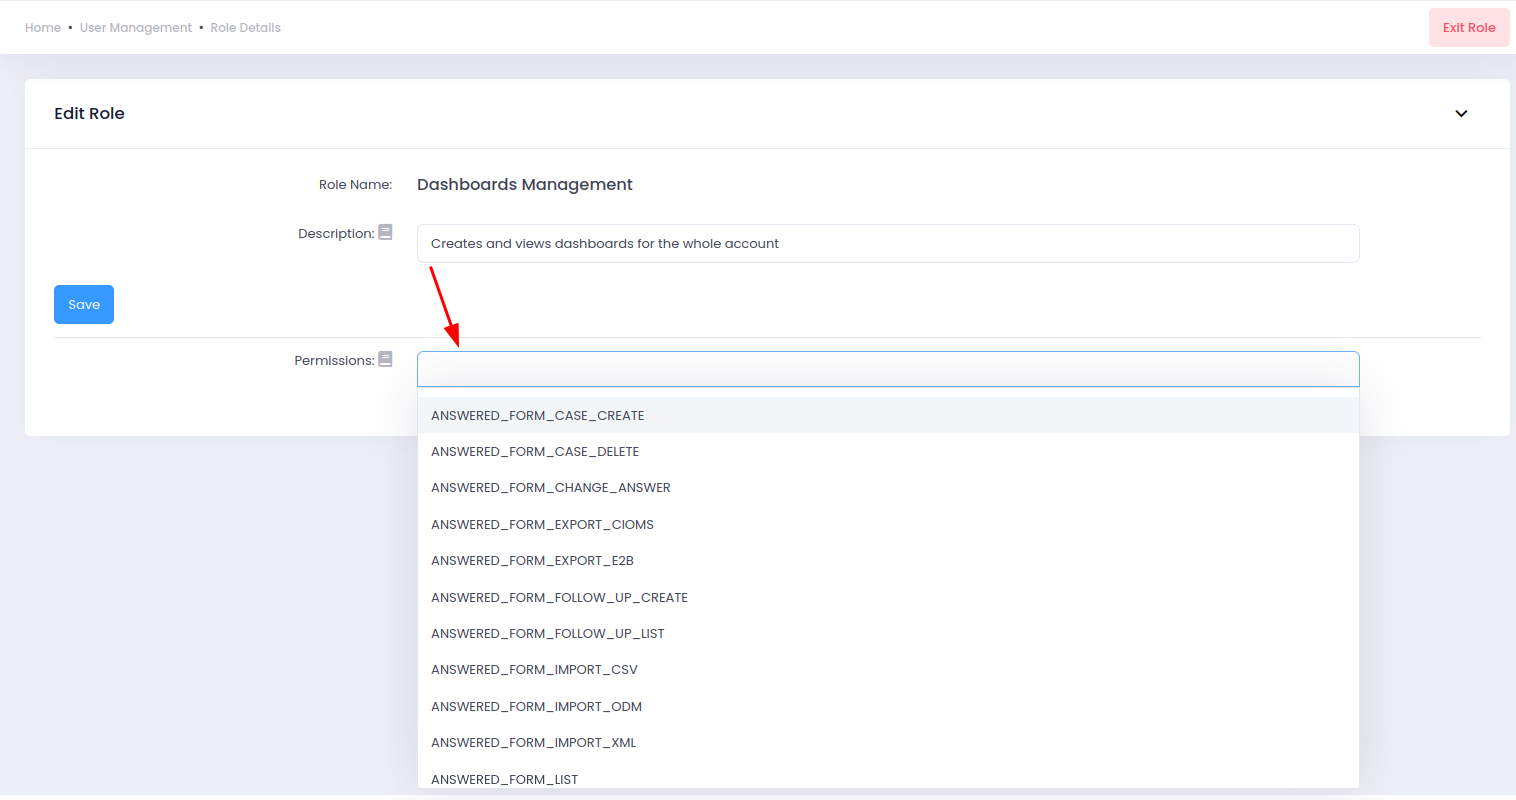
Task: Select ANSWERED_FORM_IMPORT_XML permission
Action: point(888,743)
